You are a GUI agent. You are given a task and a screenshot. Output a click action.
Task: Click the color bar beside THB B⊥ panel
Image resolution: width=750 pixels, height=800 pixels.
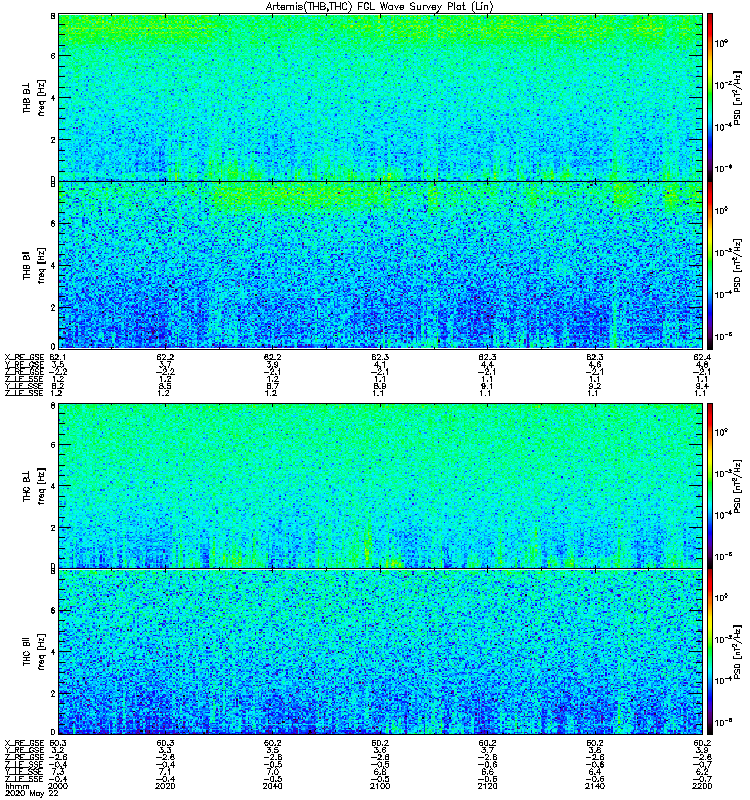[710, 97]
